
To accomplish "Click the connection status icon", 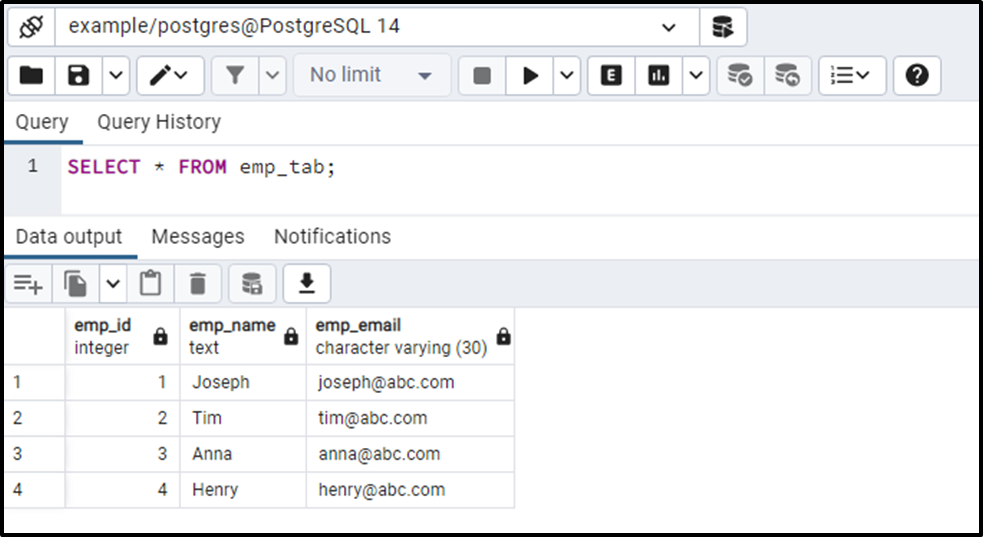I will 31,28.
